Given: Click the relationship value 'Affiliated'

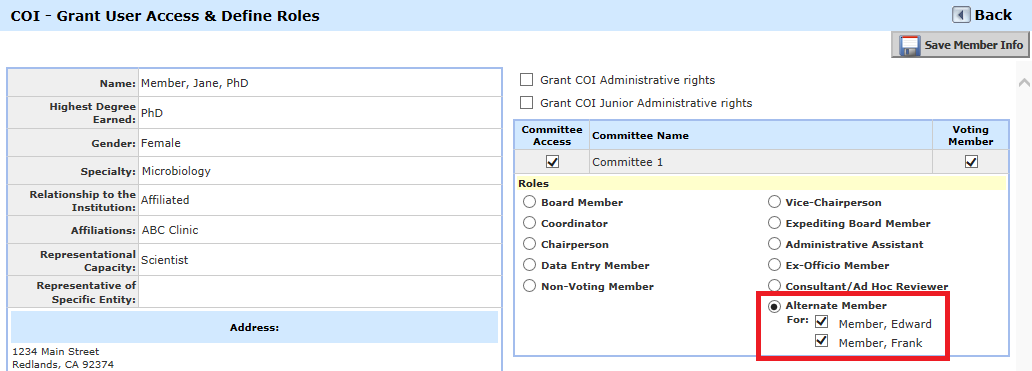Looking at the screenshot, I should (165, 200).
